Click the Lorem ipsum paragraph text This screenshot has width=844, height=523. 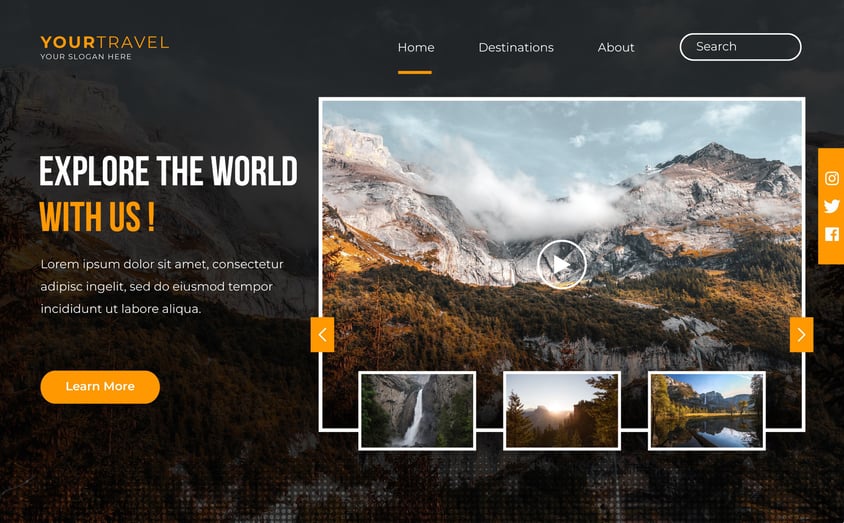pyautogui.click(x=161, y=286)
